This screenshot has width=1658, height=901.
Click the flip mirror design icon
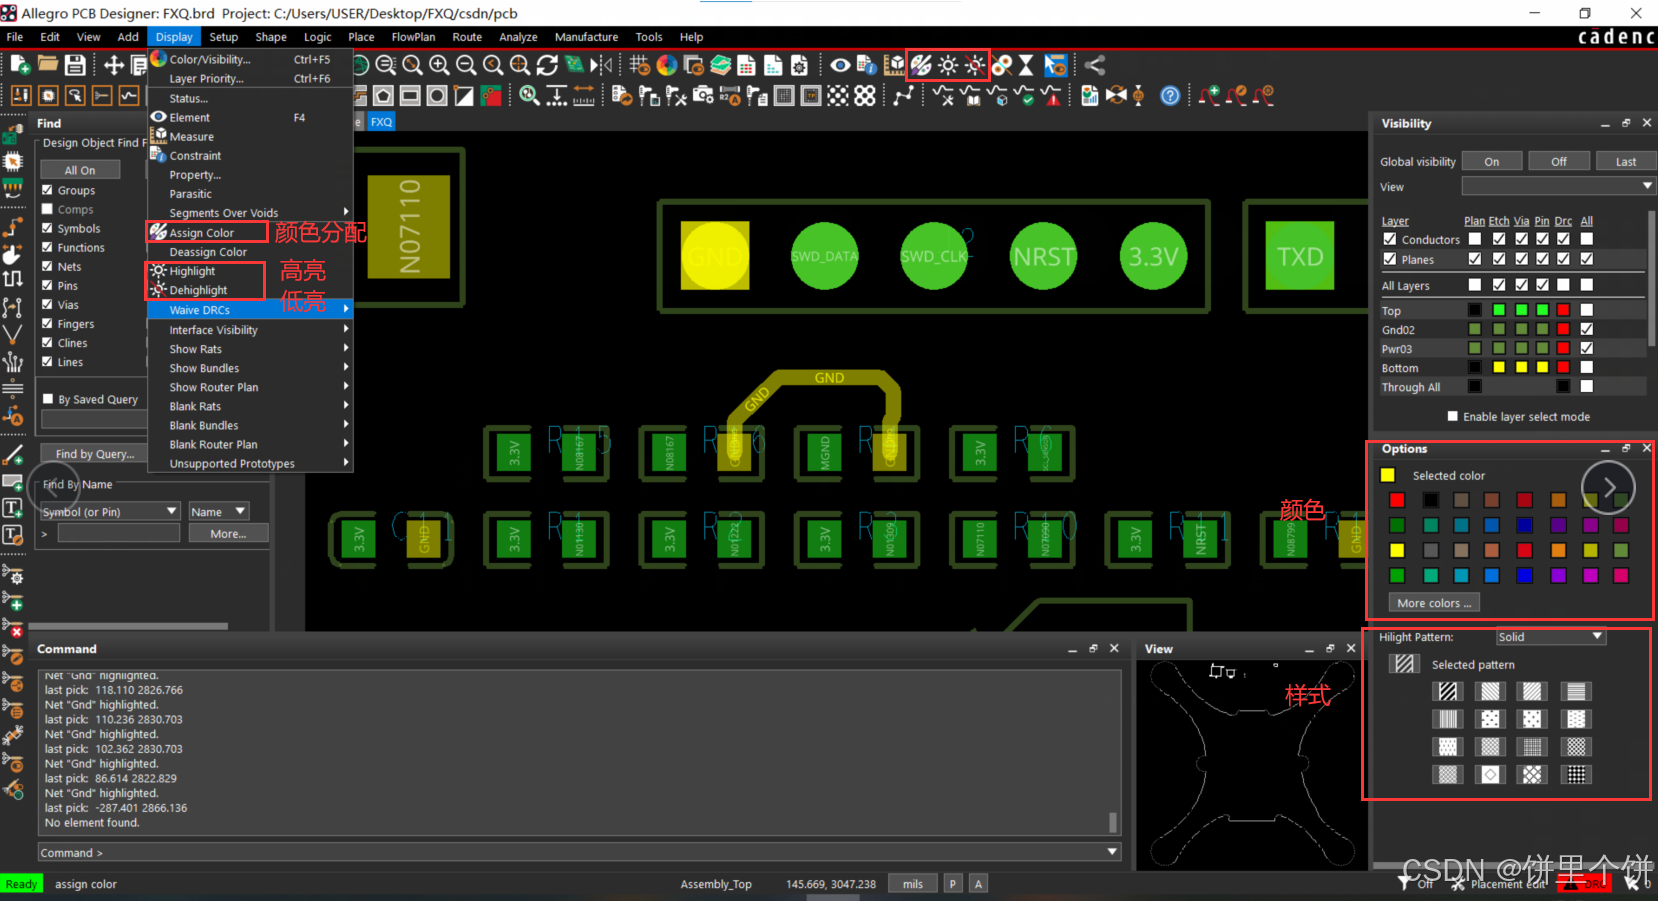(x=601, y=65)
